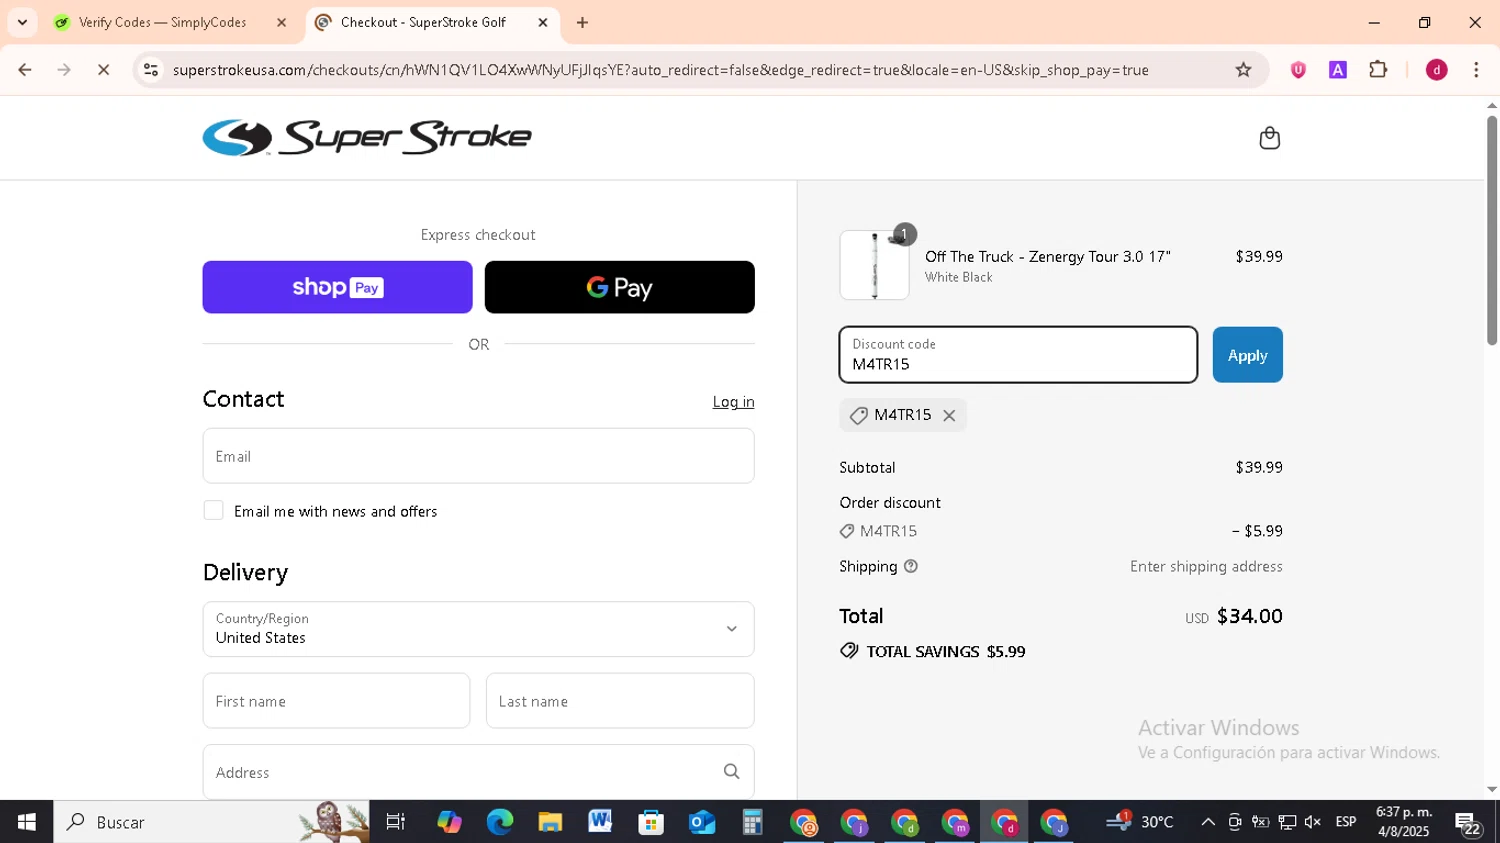Open the taskbar clock and date

pos(1404,822)
